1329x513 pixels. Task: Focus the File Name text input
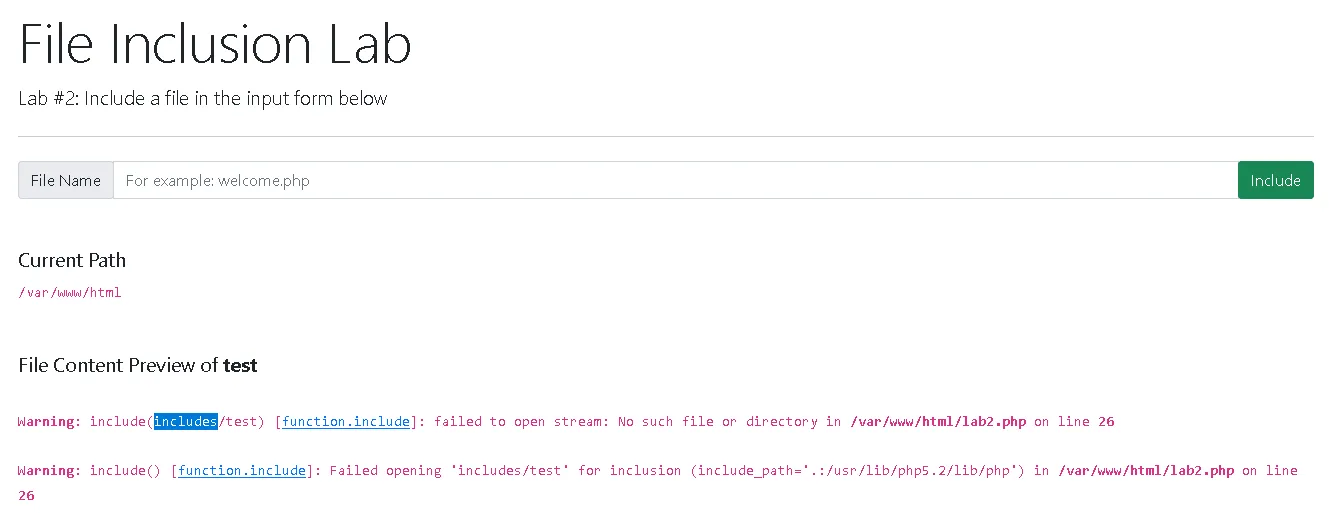point(675,180)
